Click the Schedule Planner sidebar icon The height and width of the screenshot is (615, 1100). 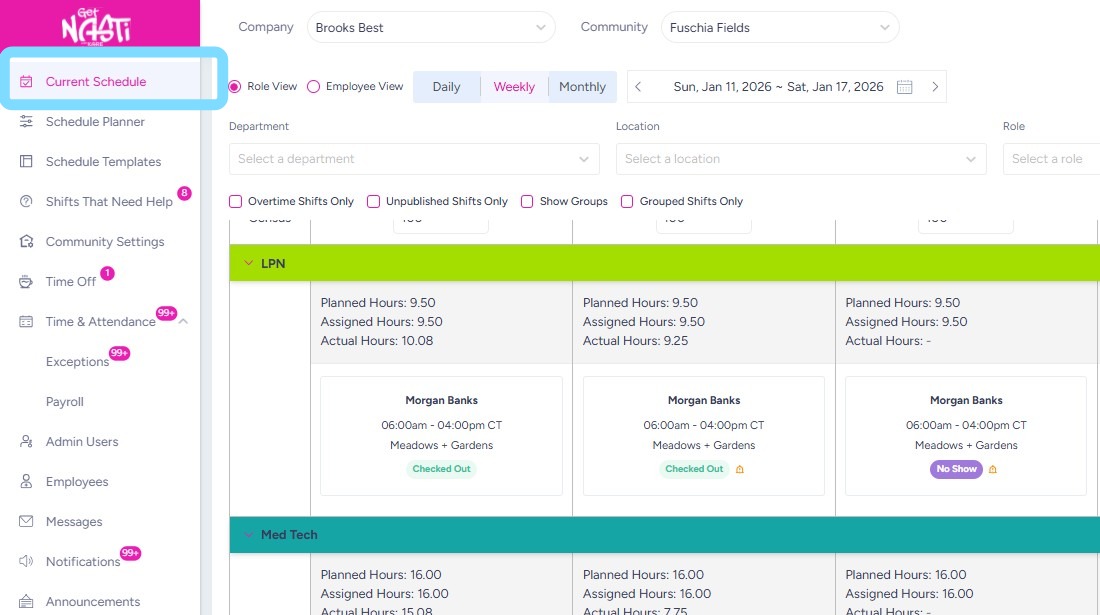26,122
